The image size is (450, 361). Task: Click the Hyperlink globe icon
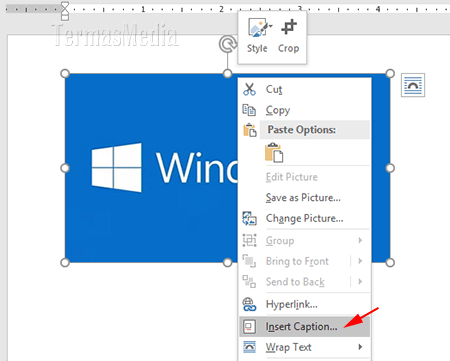249,304
